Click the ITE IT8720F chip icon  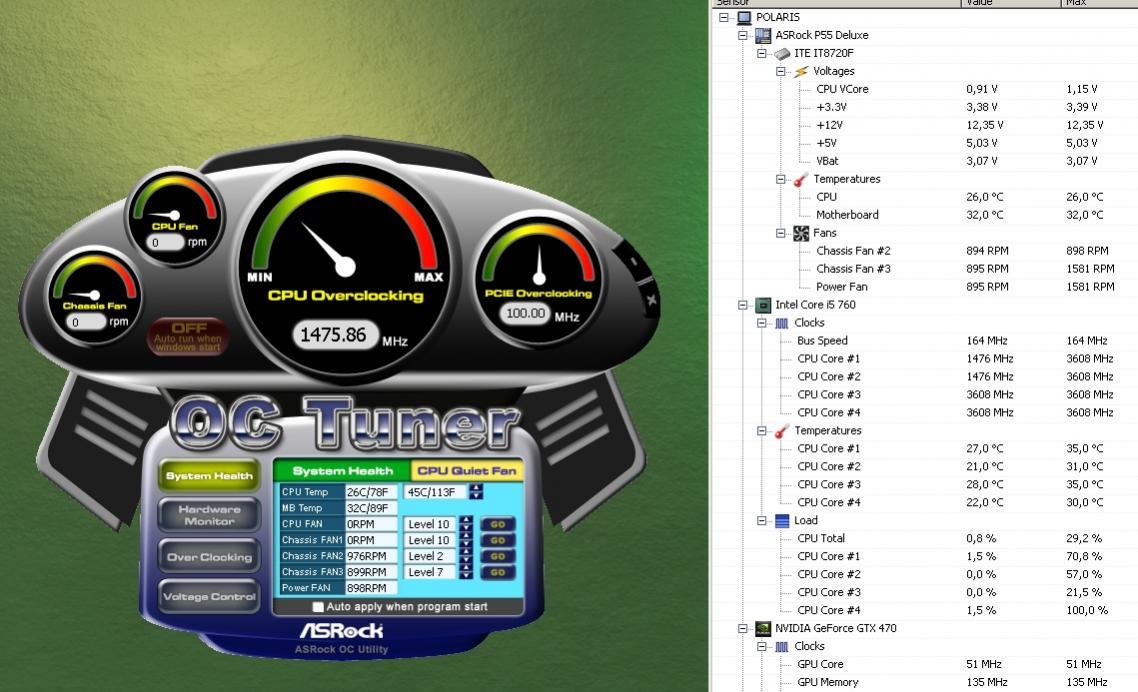pyautogui.click(x=782, y=53)
